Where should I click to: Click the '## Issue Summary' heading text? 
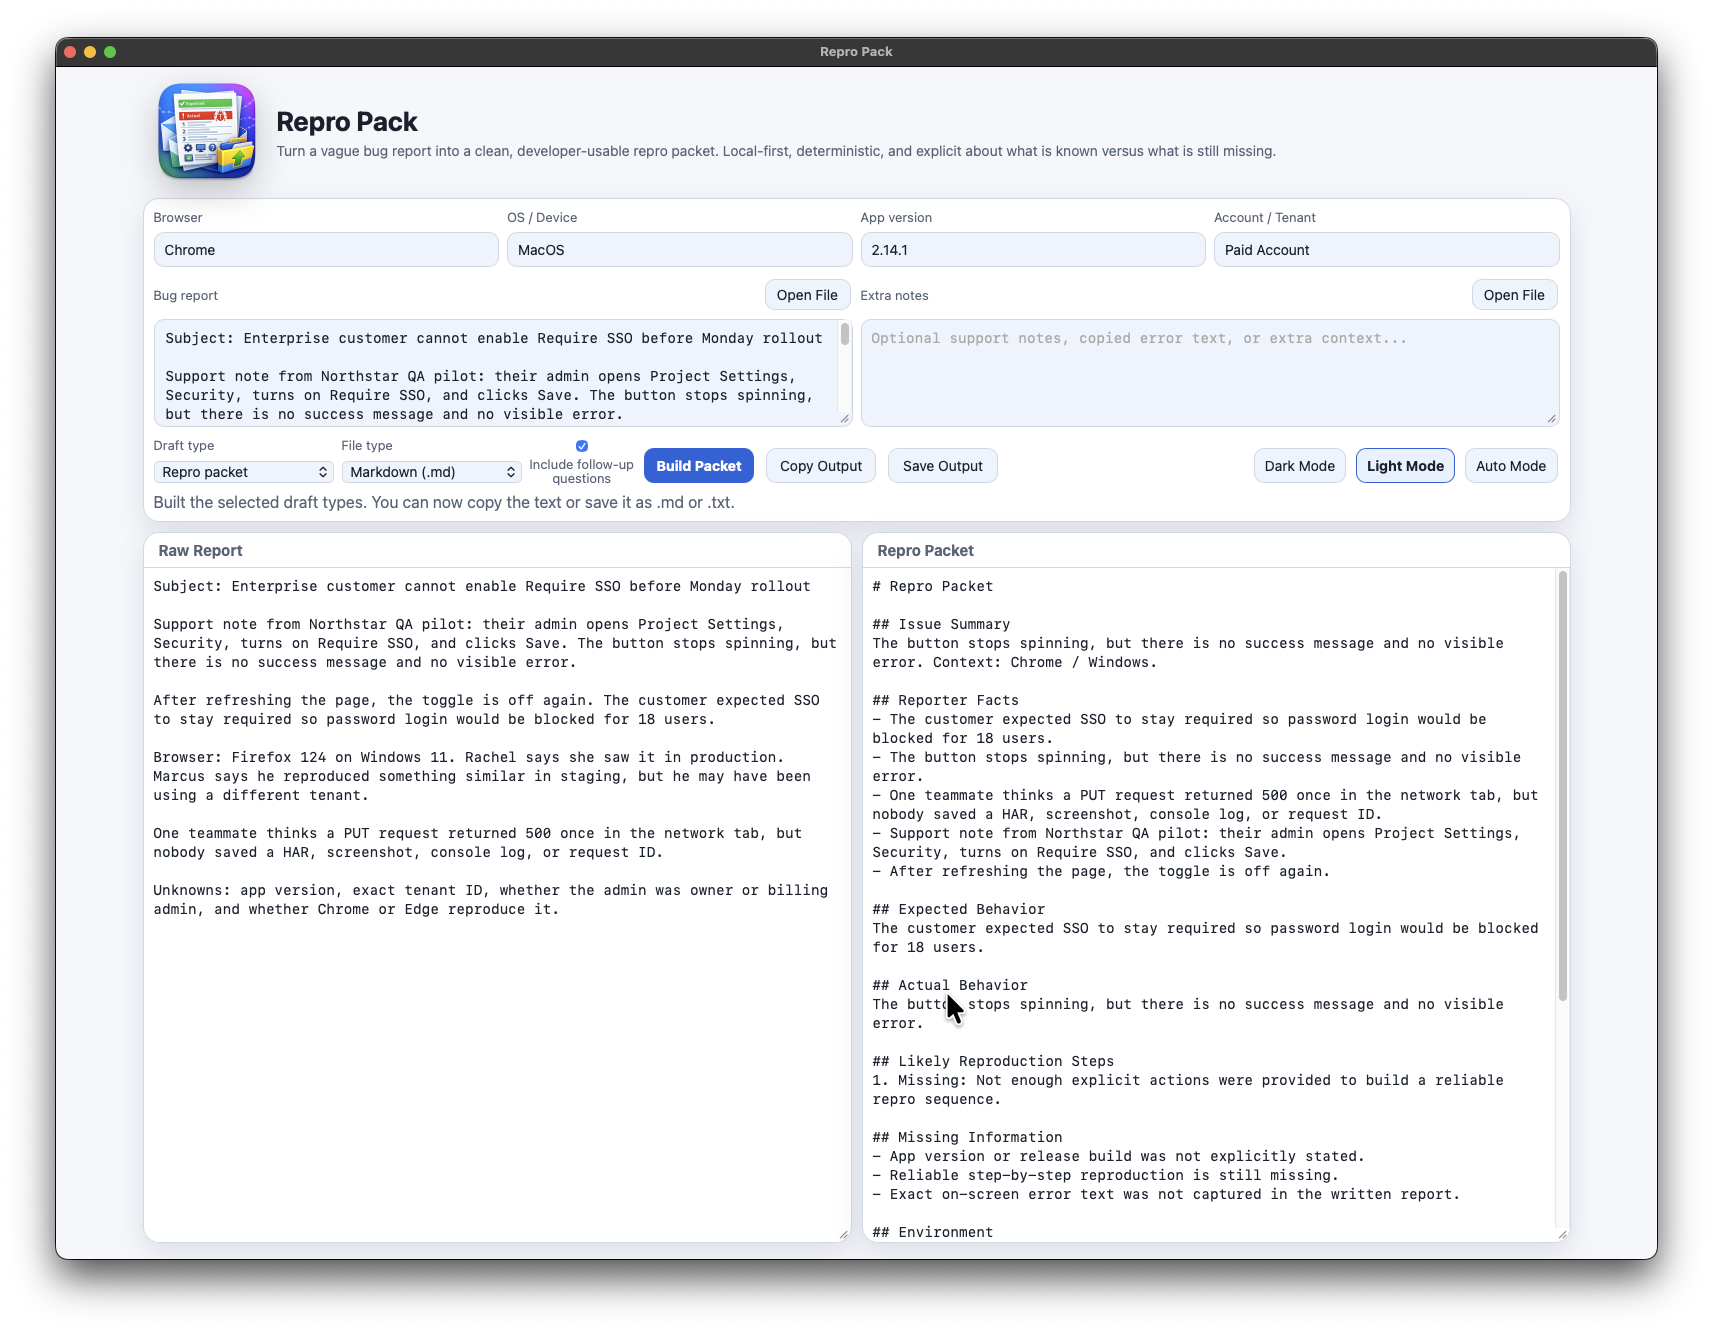point(941,624)
